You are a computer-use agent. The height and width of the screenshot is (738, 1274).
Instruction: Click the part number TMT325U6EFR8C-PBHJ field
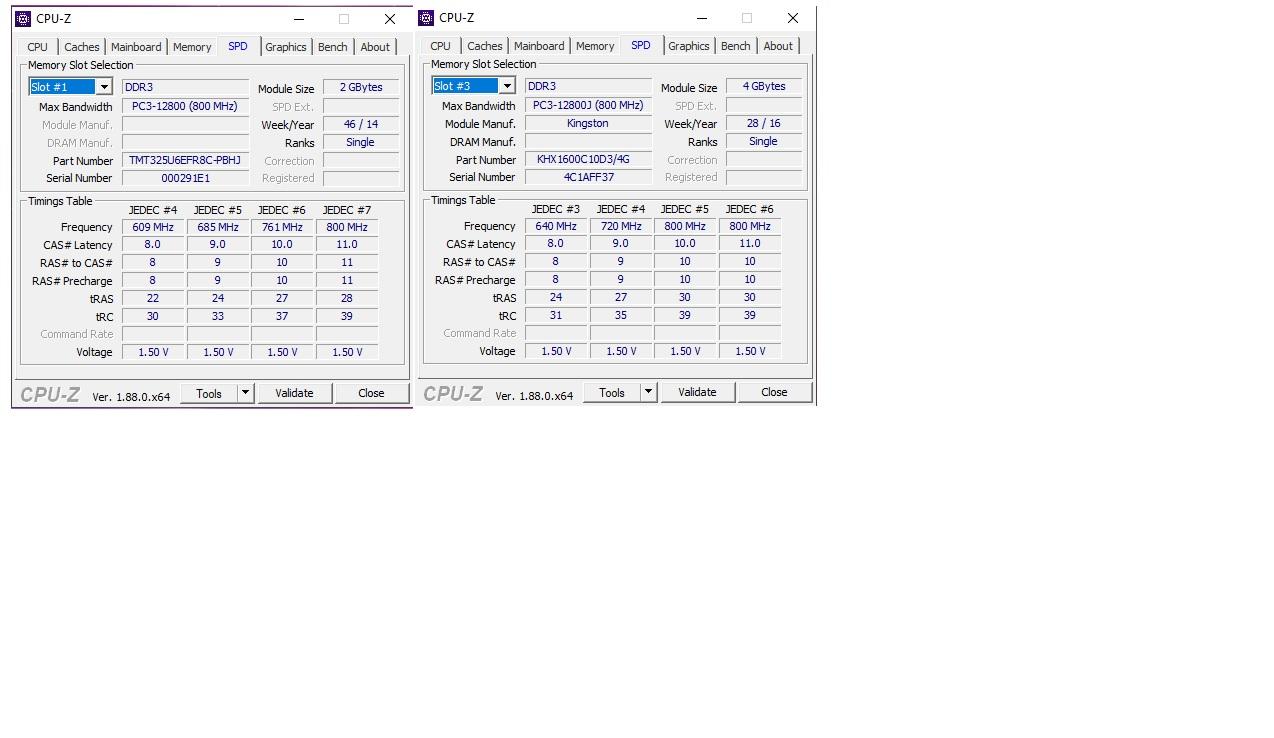[185, 160]
